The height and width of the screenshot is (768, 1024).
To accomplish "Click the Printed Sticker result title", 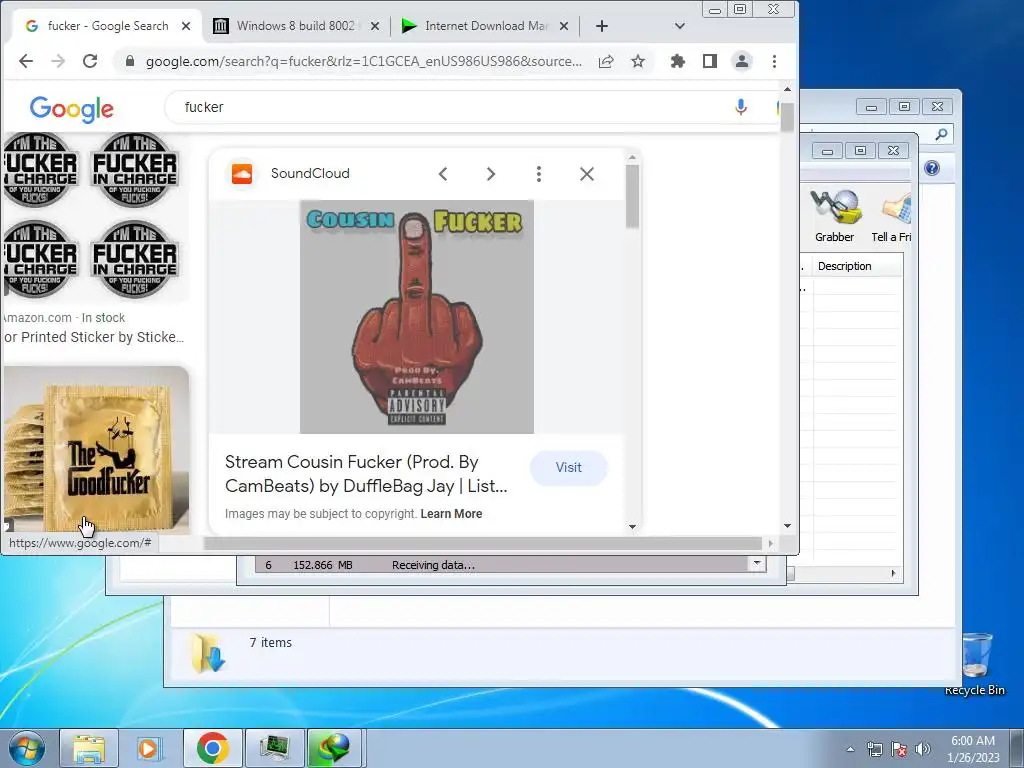I will 93,338.
